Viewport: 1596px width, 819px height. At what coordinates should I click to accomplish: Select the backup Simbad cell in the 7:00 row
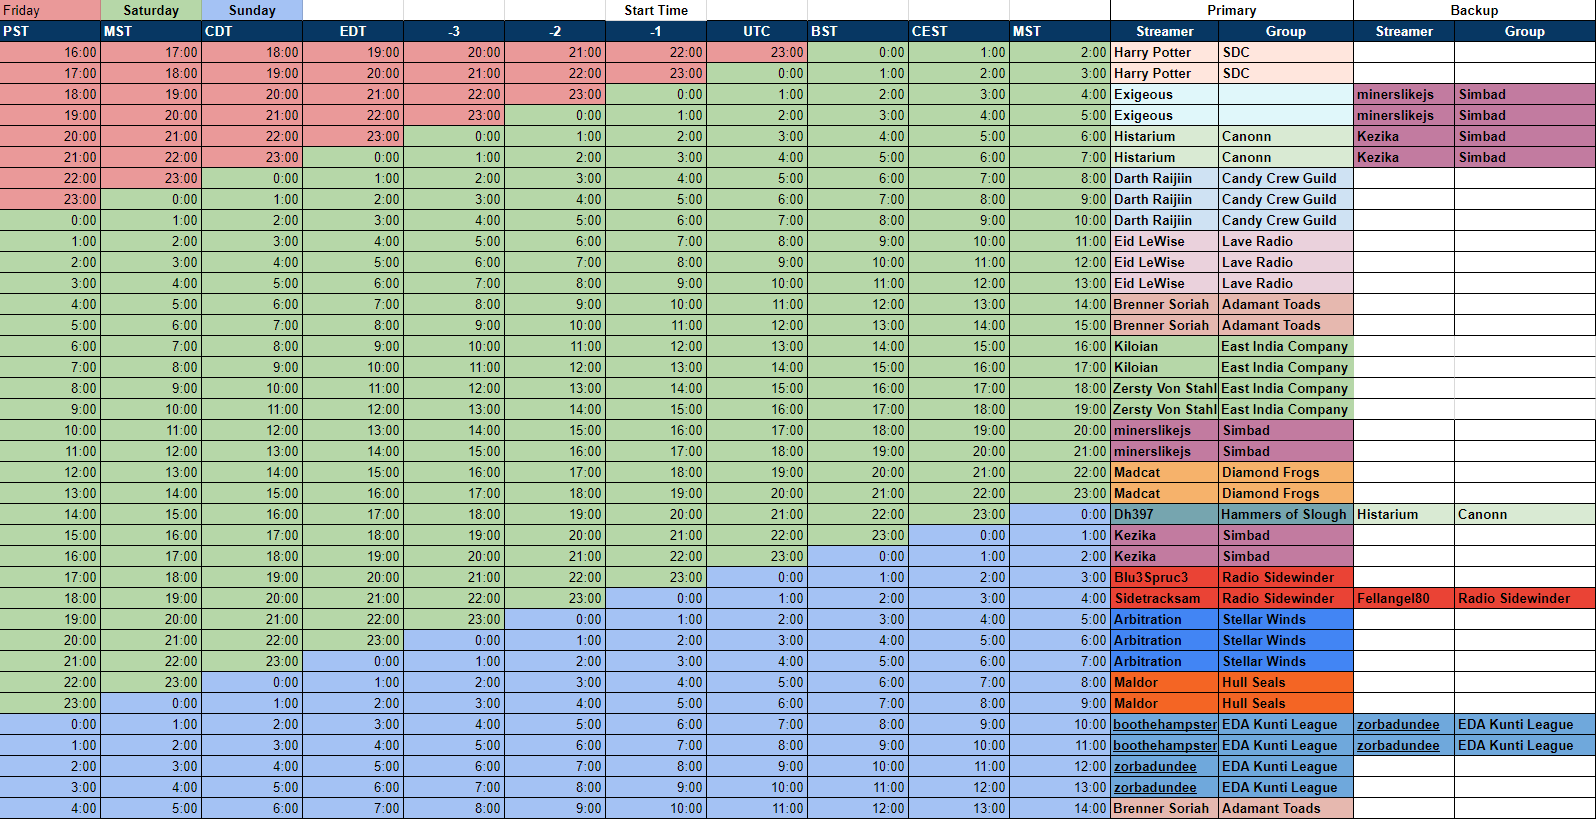[x=1525, y=157]
